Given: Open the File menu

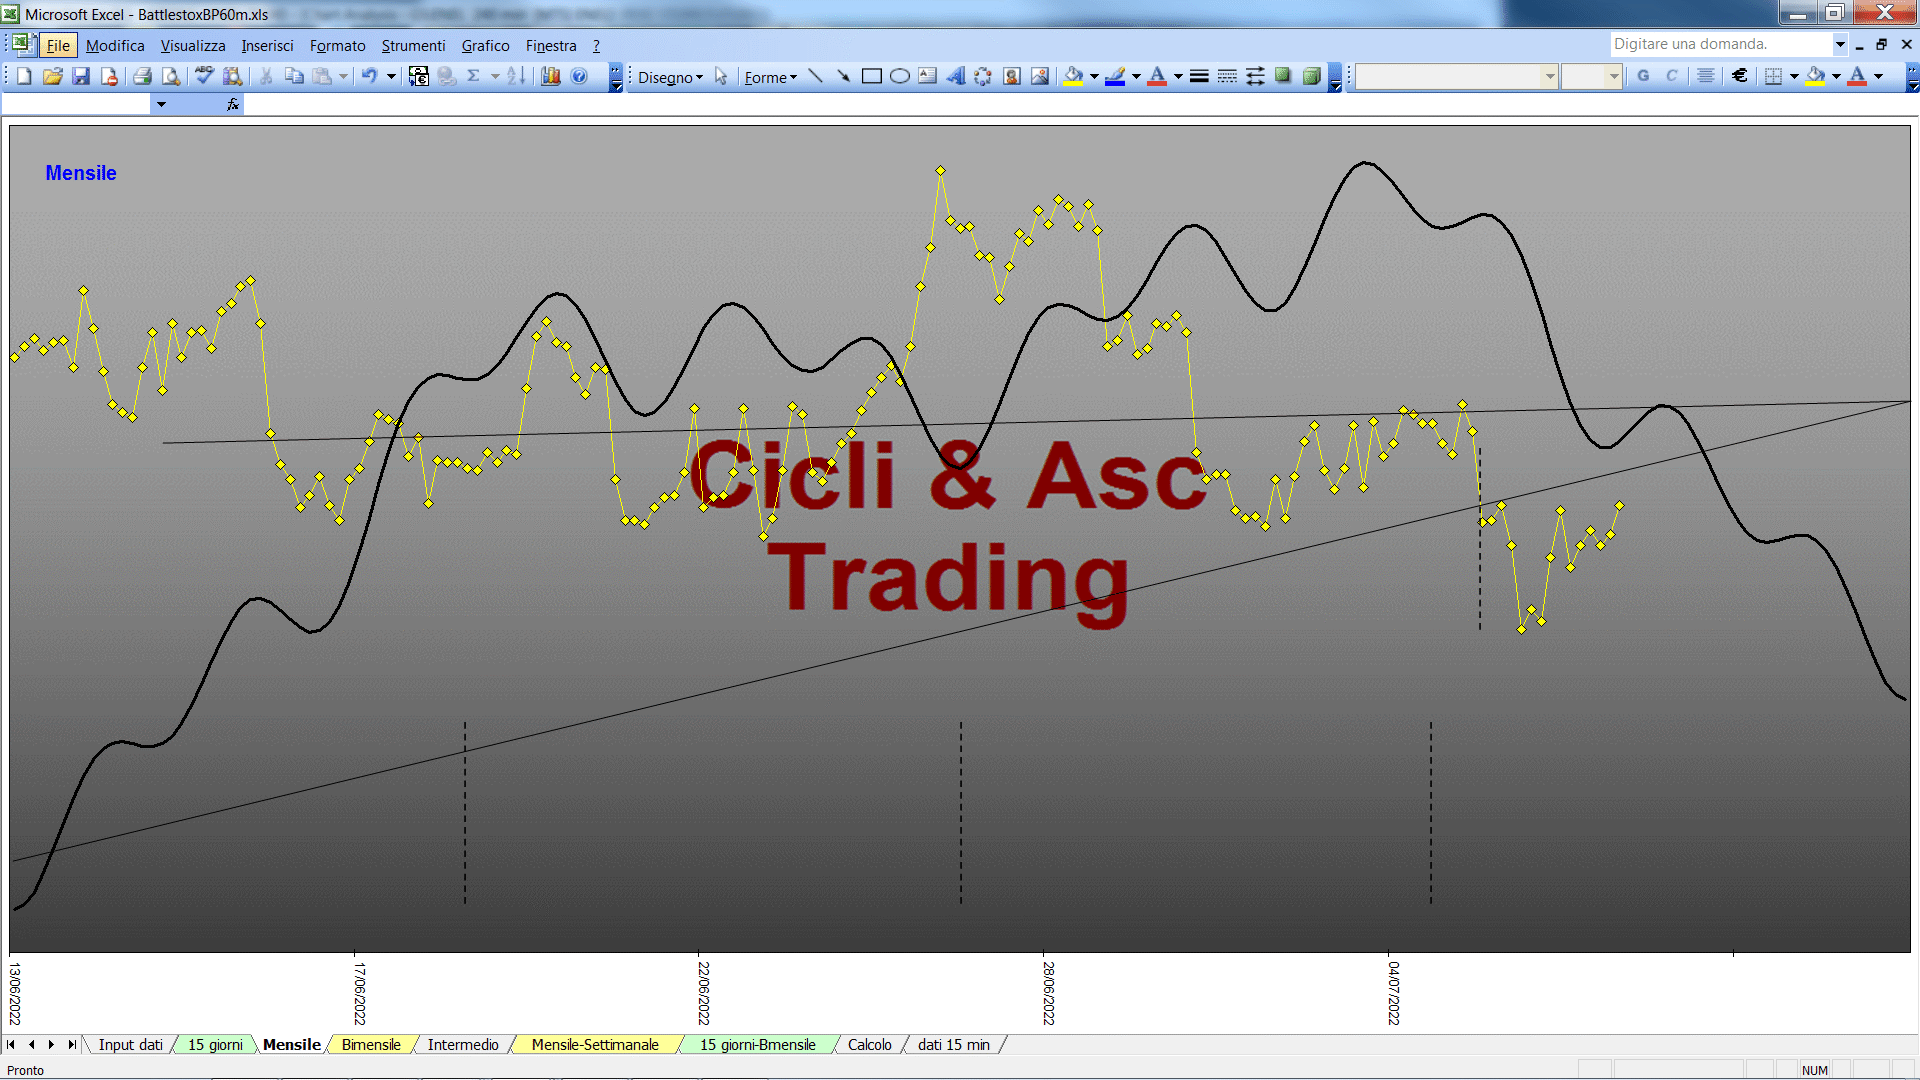Looking at the screenshot, I should (x=58, y=45).
